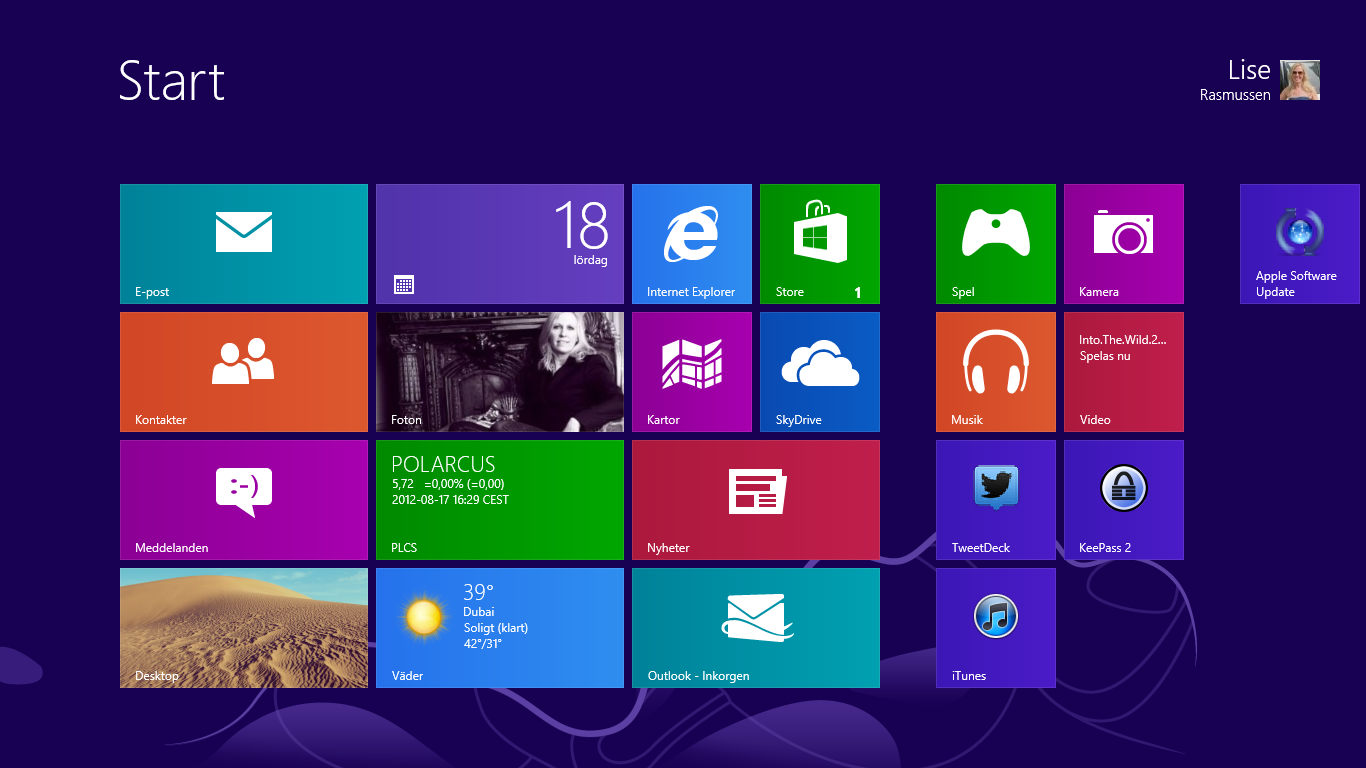The image size is (1366, 768).
Task: Launch the Kamera camera icon
Action: pos(1124,232)
